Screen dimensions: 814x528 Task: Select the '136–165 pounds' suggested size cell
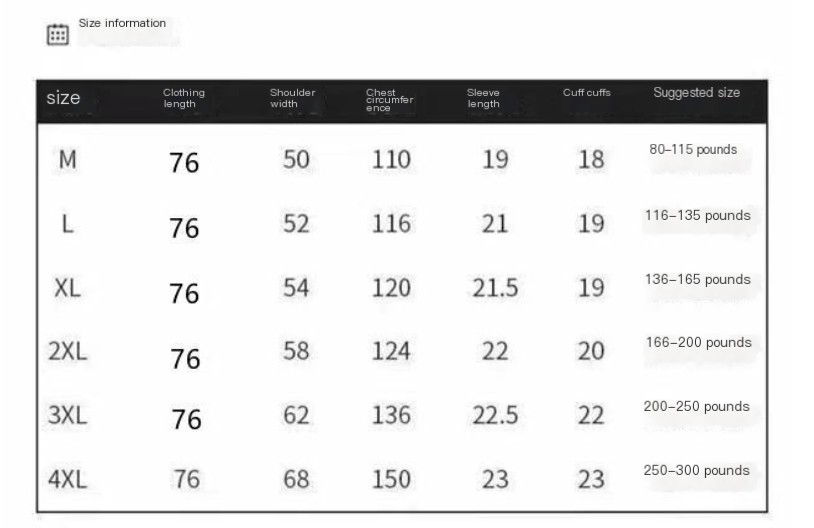click(x=697, y=280)
